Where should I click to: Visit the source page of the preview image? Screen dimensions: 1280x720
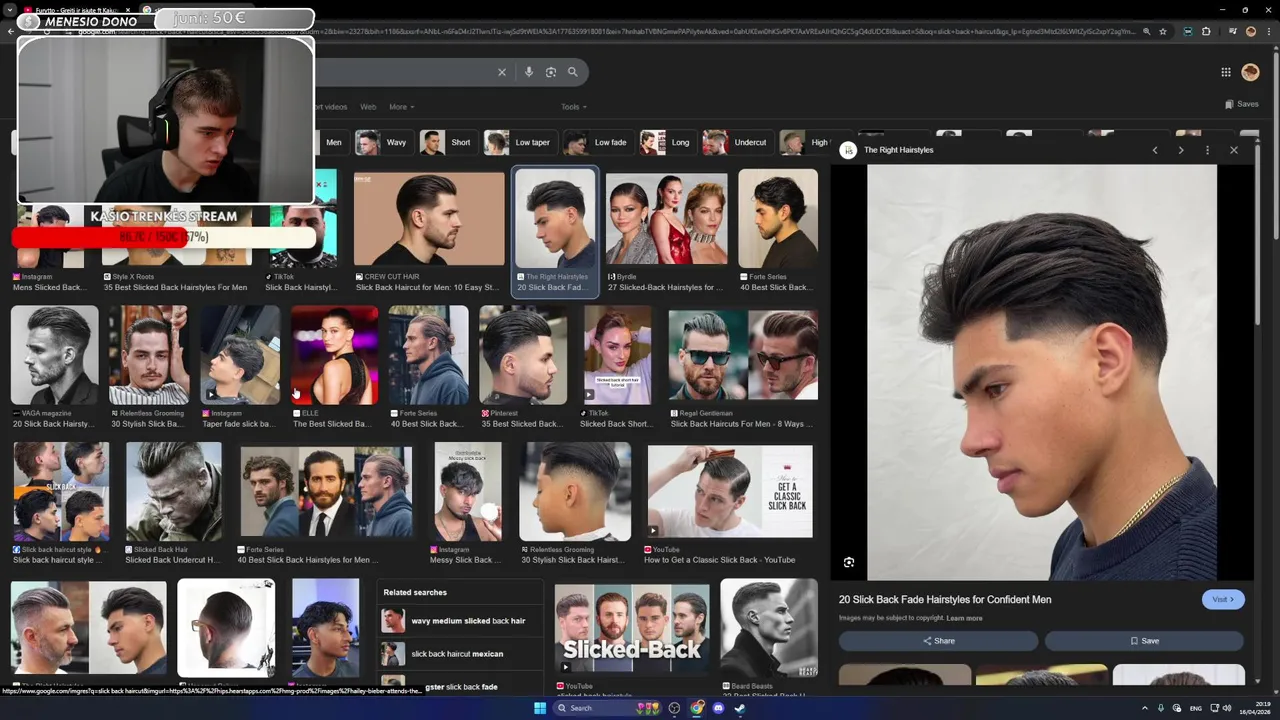(1223, 599)
